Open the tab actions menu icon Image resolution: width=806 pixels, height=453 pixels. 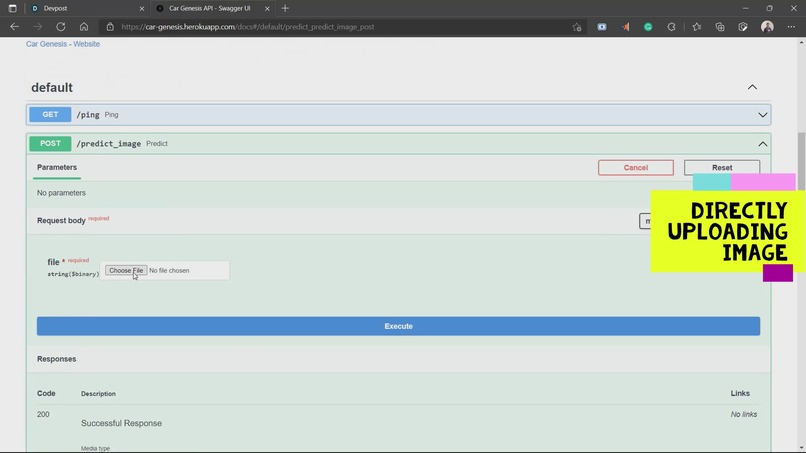tap(12, 8)
